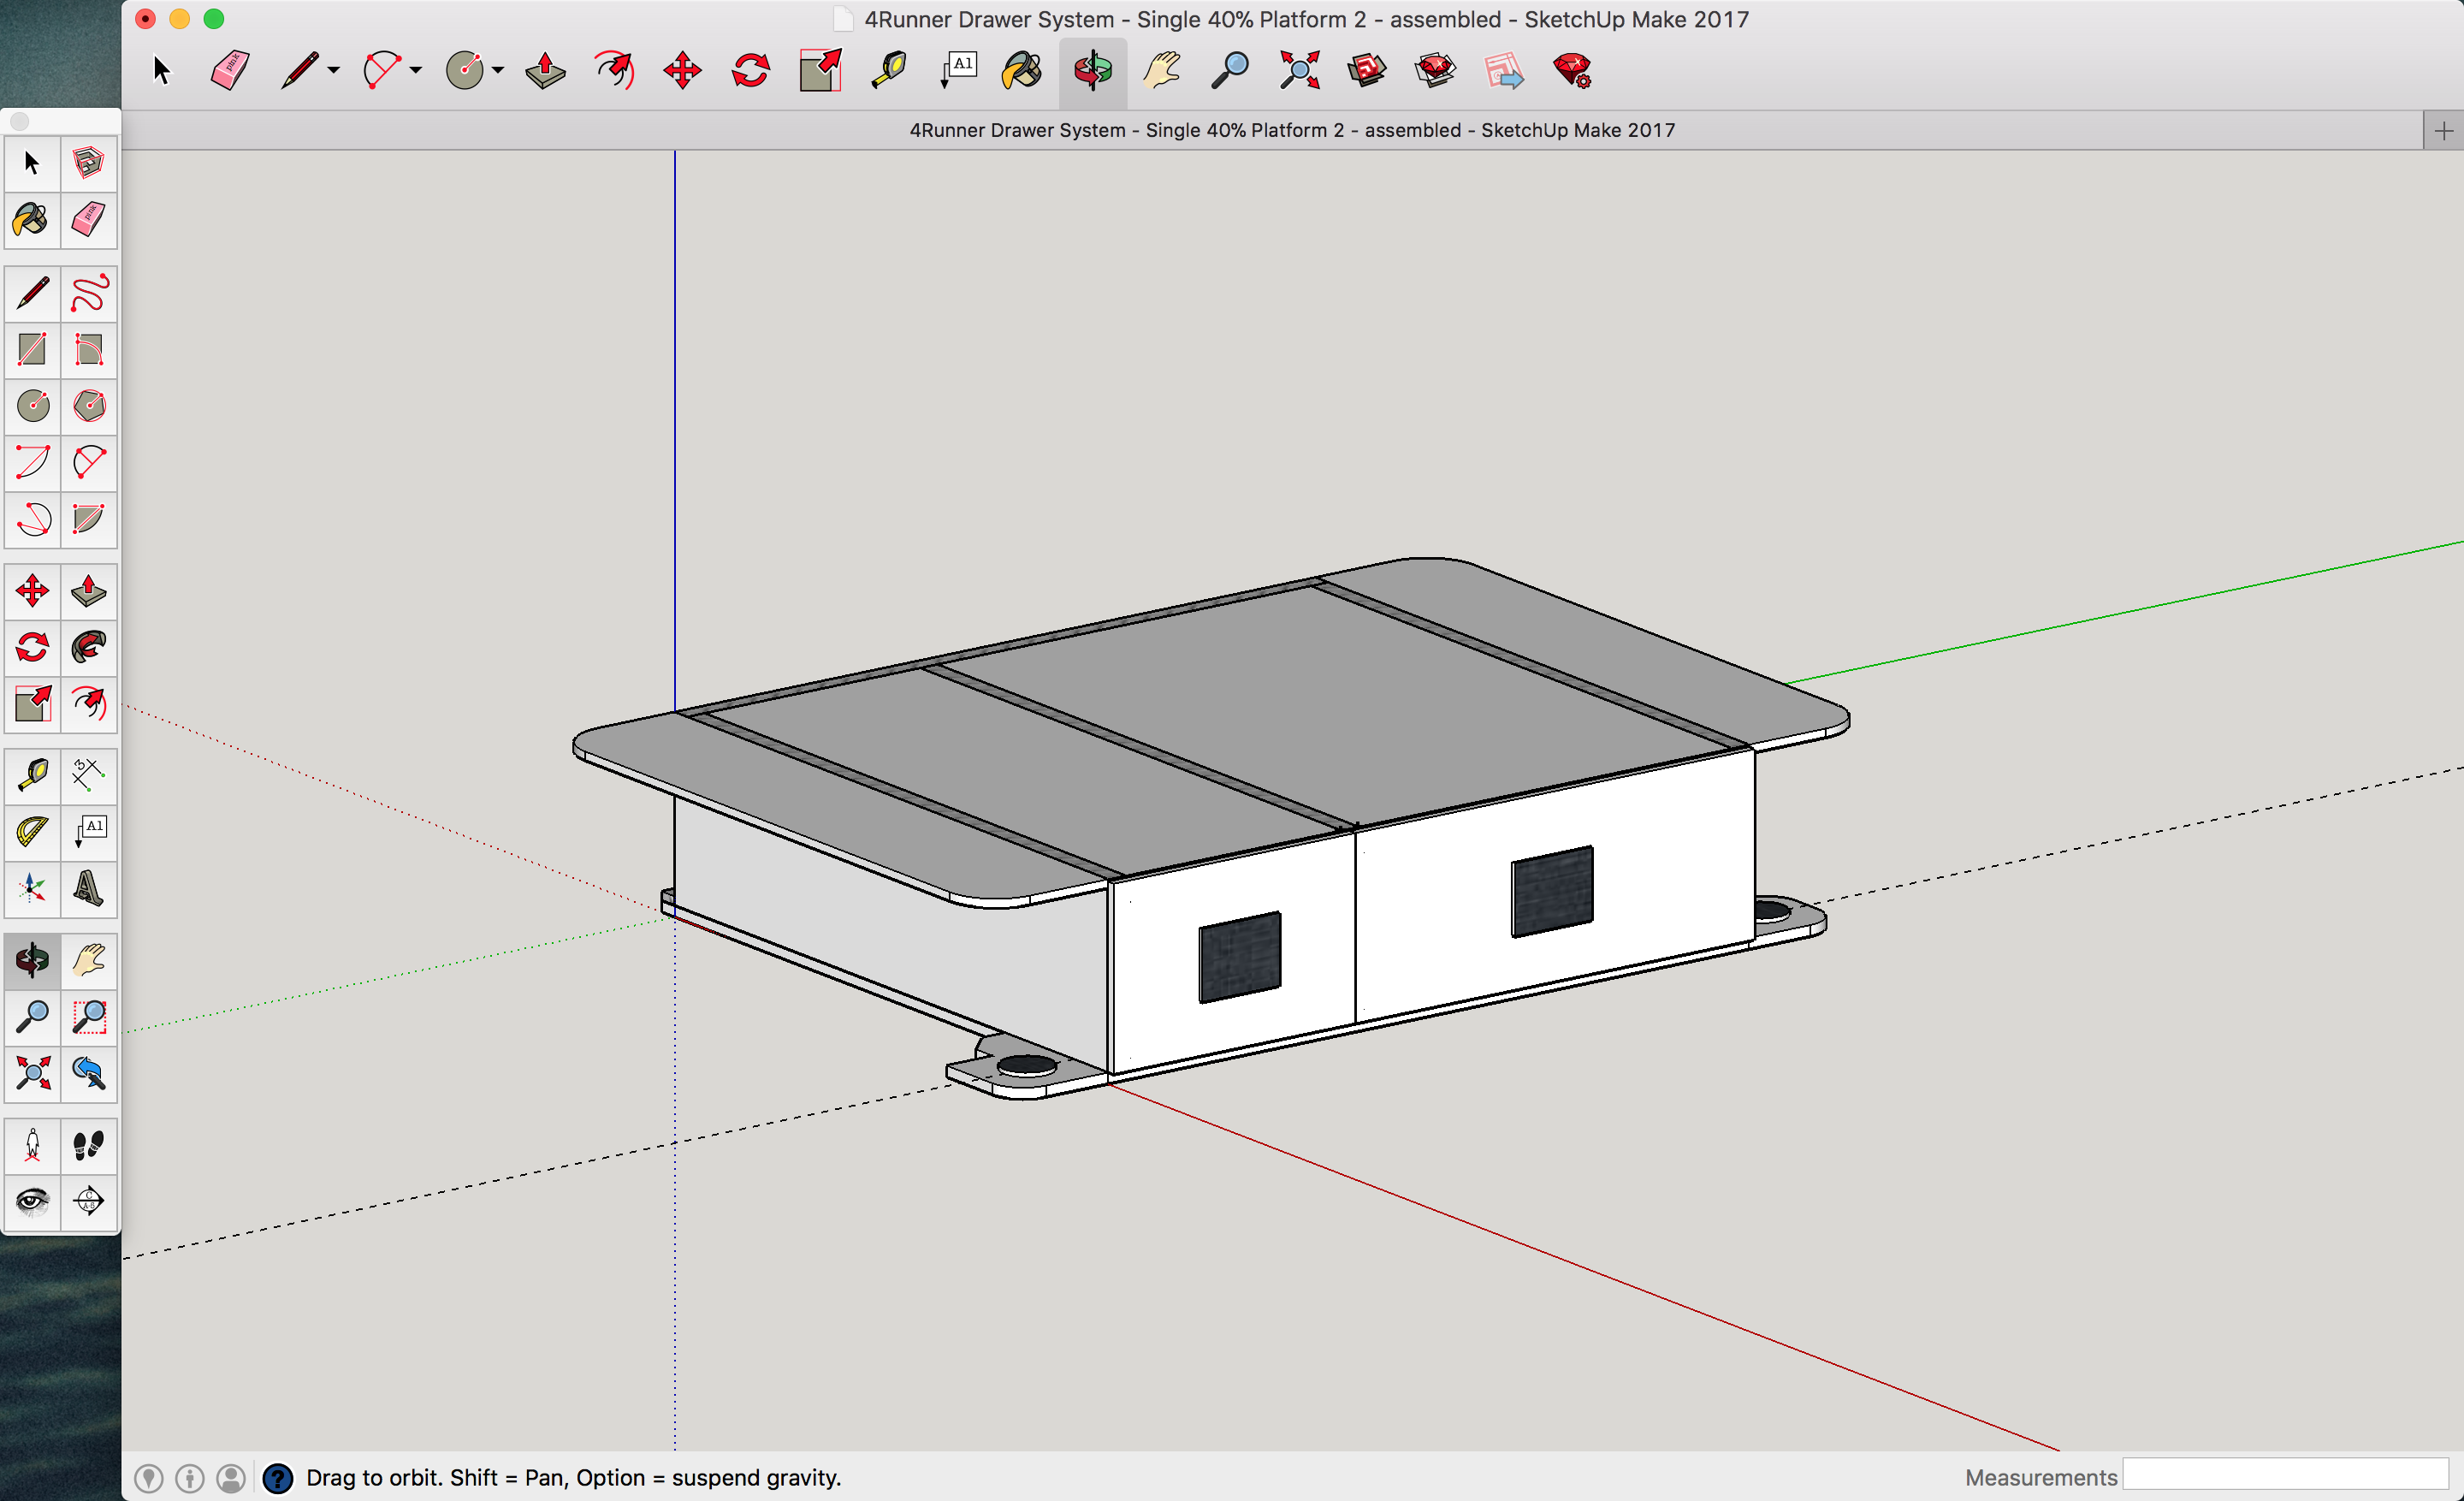
Task: Open the Extension Warehouse icon
Action: [1436, 71]
